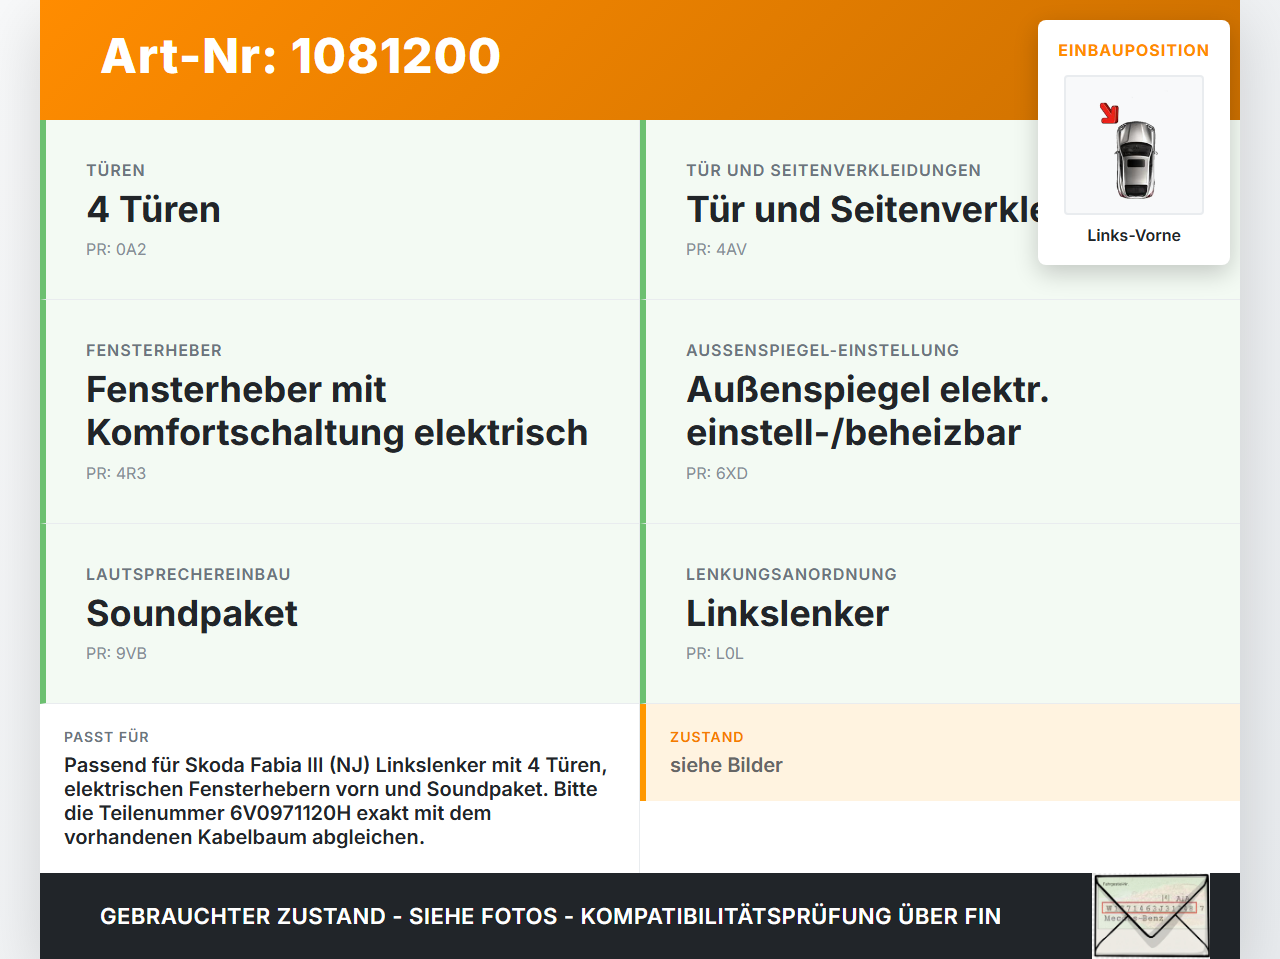1280x959 pixels.
Task: Click the Tür und Seitenverkleidung value
Action: coord(863,210)
